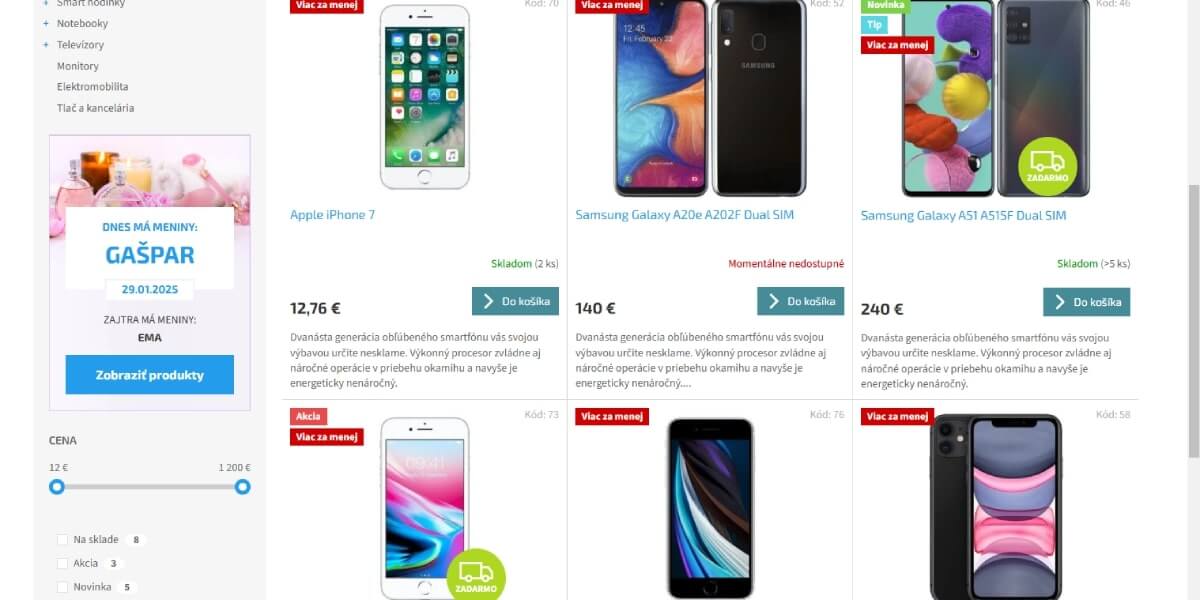
Task: Click the Akcia tag on the bottom-left phone
Action: (308, 416)
